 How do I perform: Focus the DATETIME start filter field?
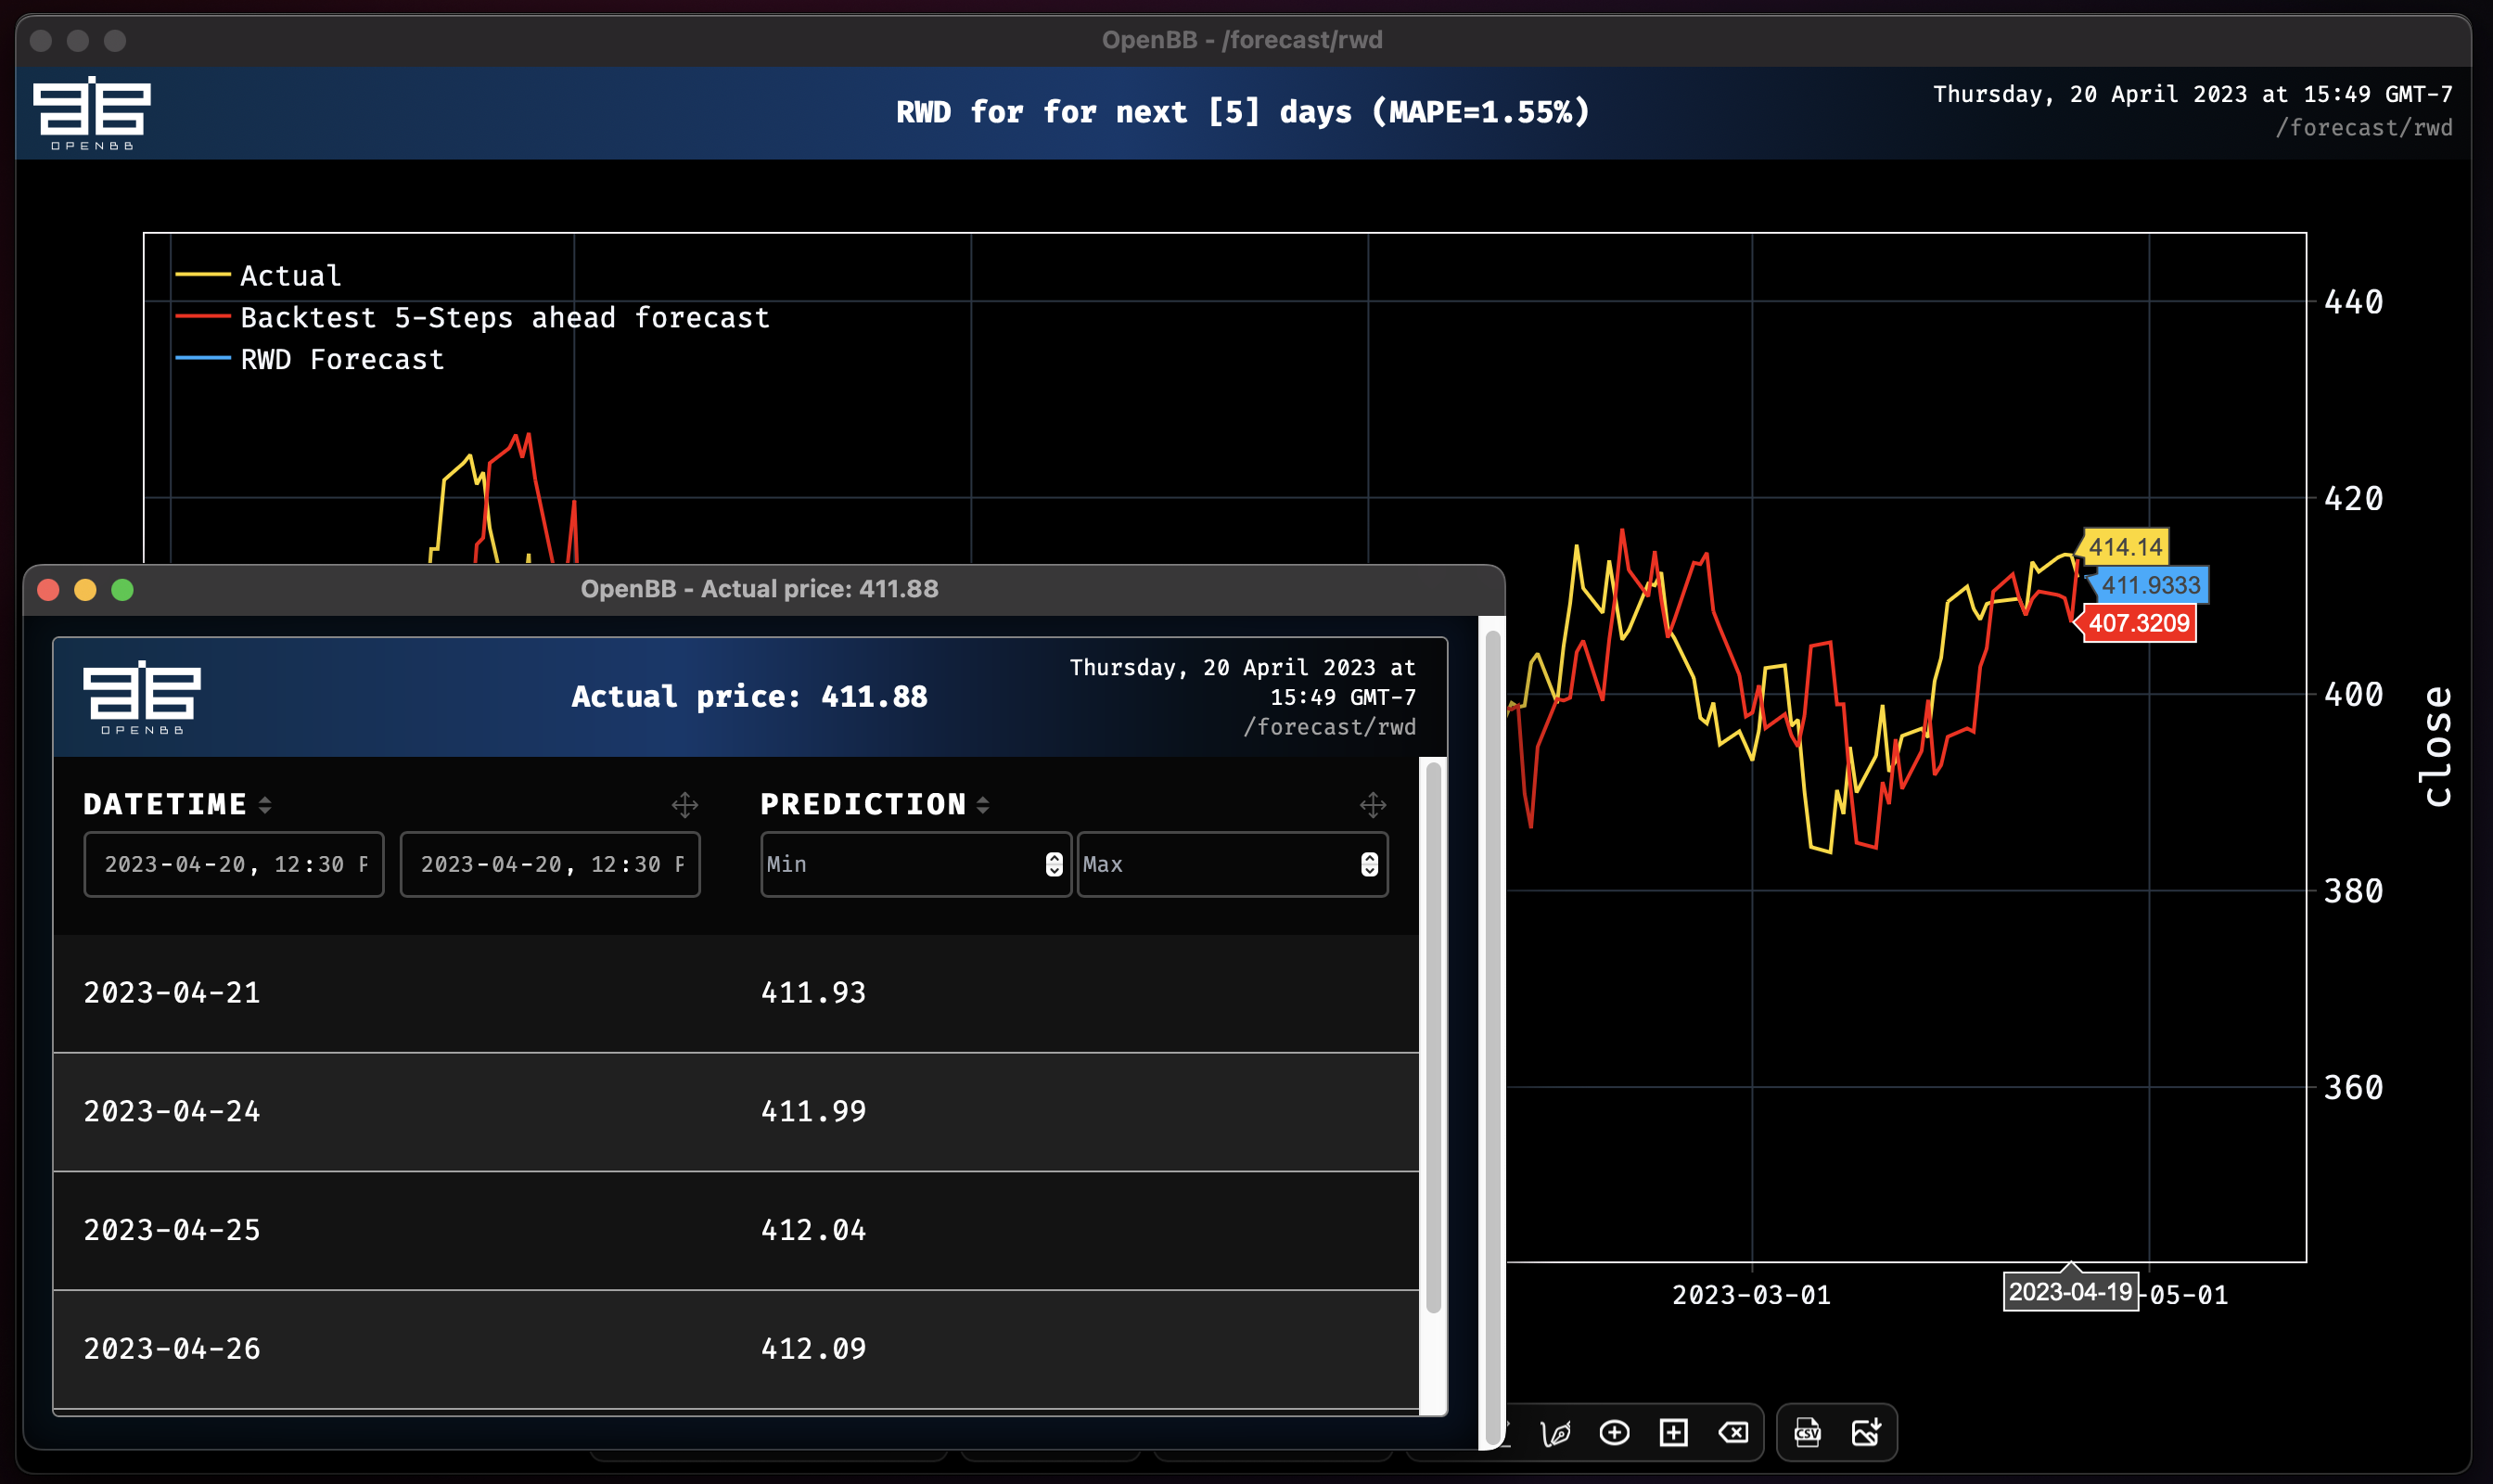tap(234, 865)
